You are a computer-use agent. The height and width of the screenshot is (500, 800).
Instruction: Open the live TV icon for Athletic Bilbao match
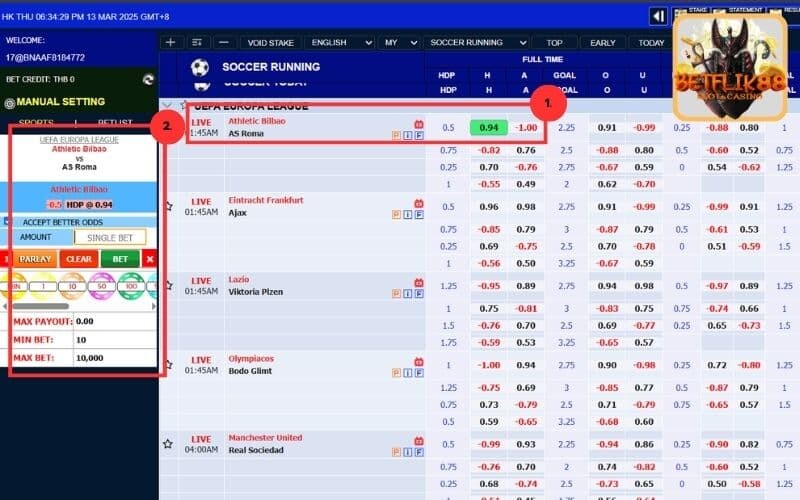[419, 124]
